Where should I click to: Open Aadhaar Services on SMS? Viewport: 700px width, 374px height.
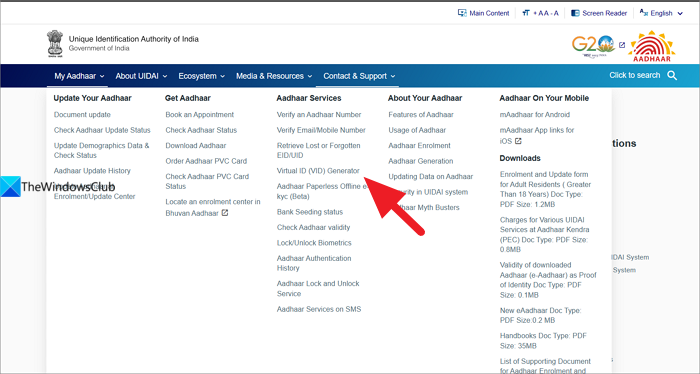coord(319,309)
